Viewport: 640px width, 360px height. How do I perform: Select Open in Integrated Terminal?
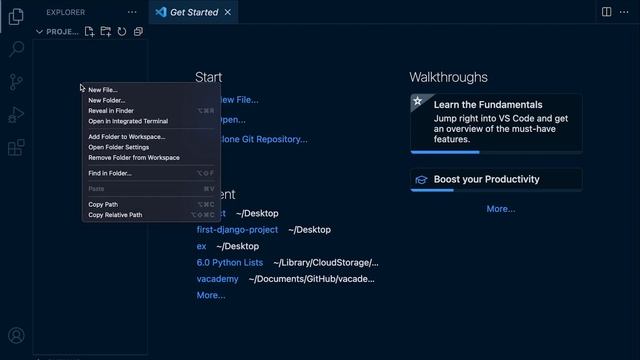[x=151, y=121]
